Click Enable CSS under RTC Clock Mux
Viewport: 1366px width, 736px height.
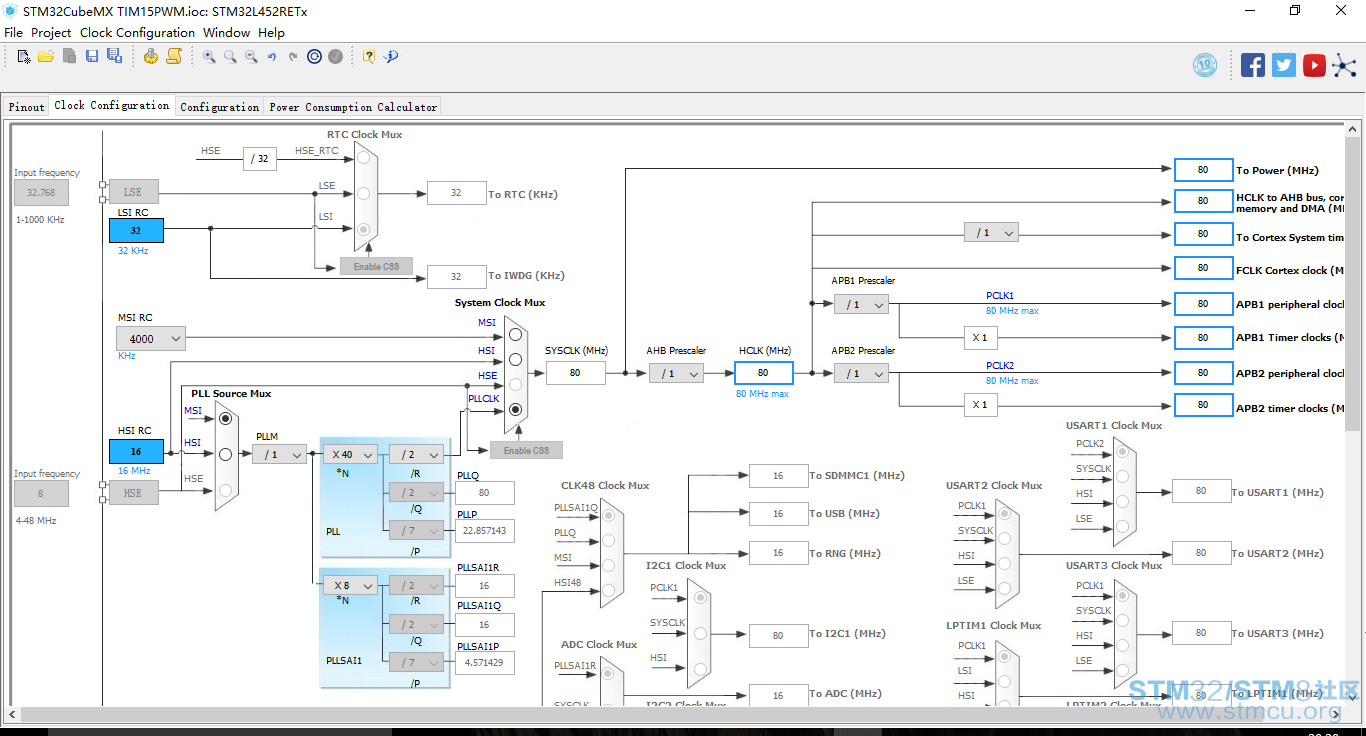click(x=376, y=266)
